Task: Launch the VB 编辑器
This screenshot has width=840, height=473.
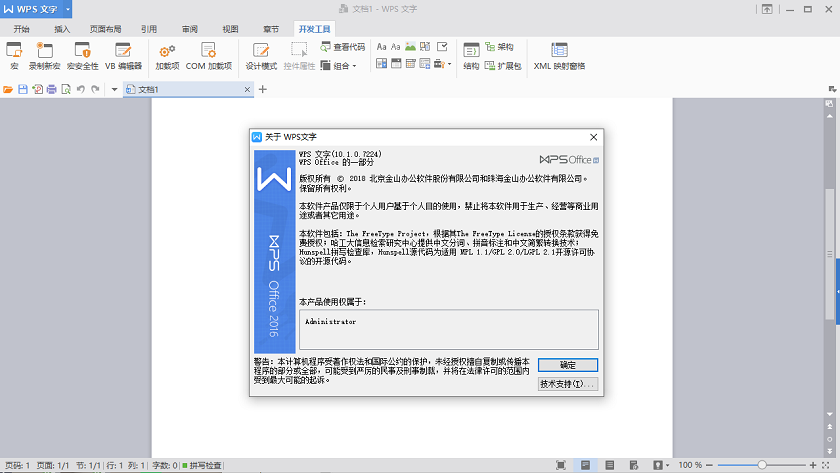Action: coord(123,56)
